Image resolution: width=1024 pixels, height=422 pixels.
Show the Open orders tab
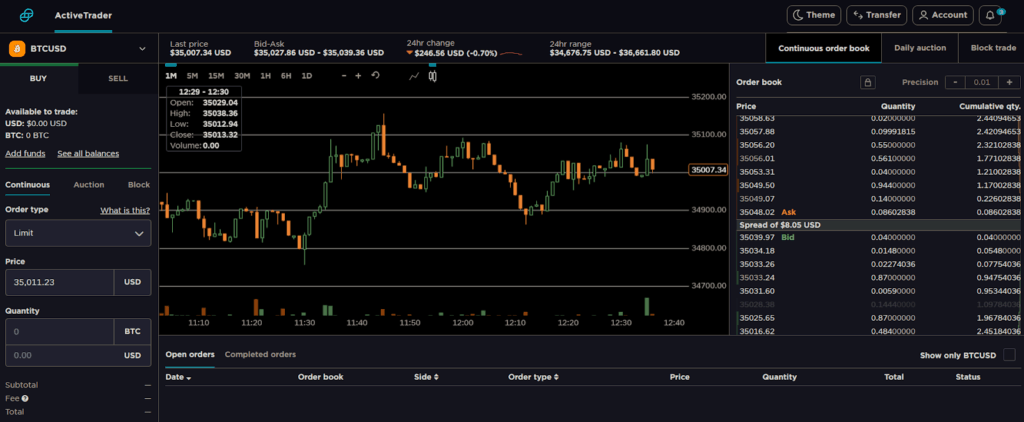pos(190,355)
